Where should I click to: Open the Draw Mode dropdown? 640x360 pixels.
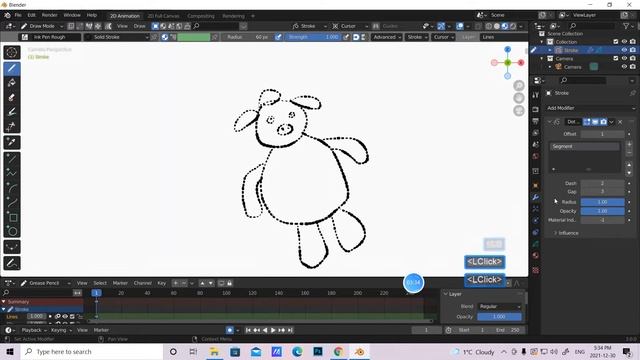click(x=42, y=26)
